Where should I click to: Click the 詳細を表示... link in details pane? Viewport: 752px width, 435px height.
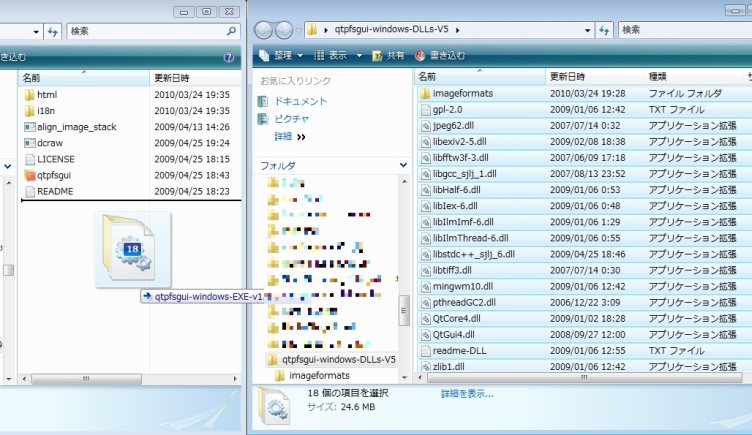click(x=467, y=394)
